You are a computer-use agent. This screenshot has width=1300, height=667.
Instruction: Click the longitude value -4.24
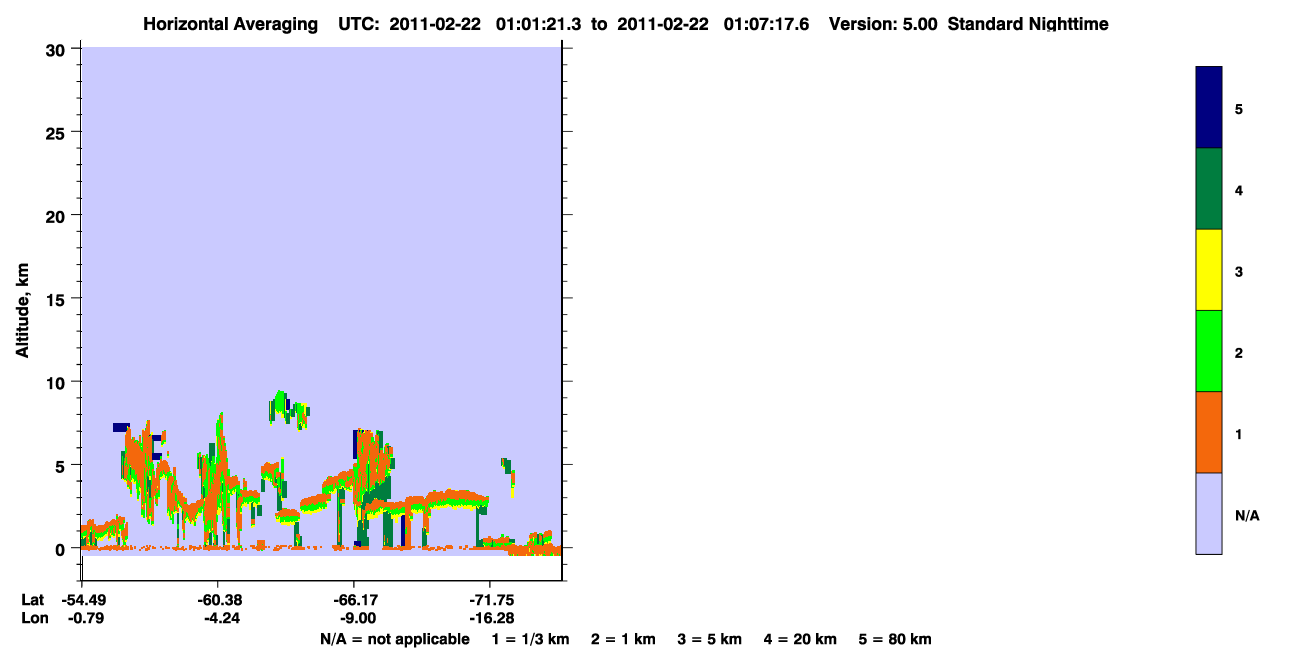[220, 618]
